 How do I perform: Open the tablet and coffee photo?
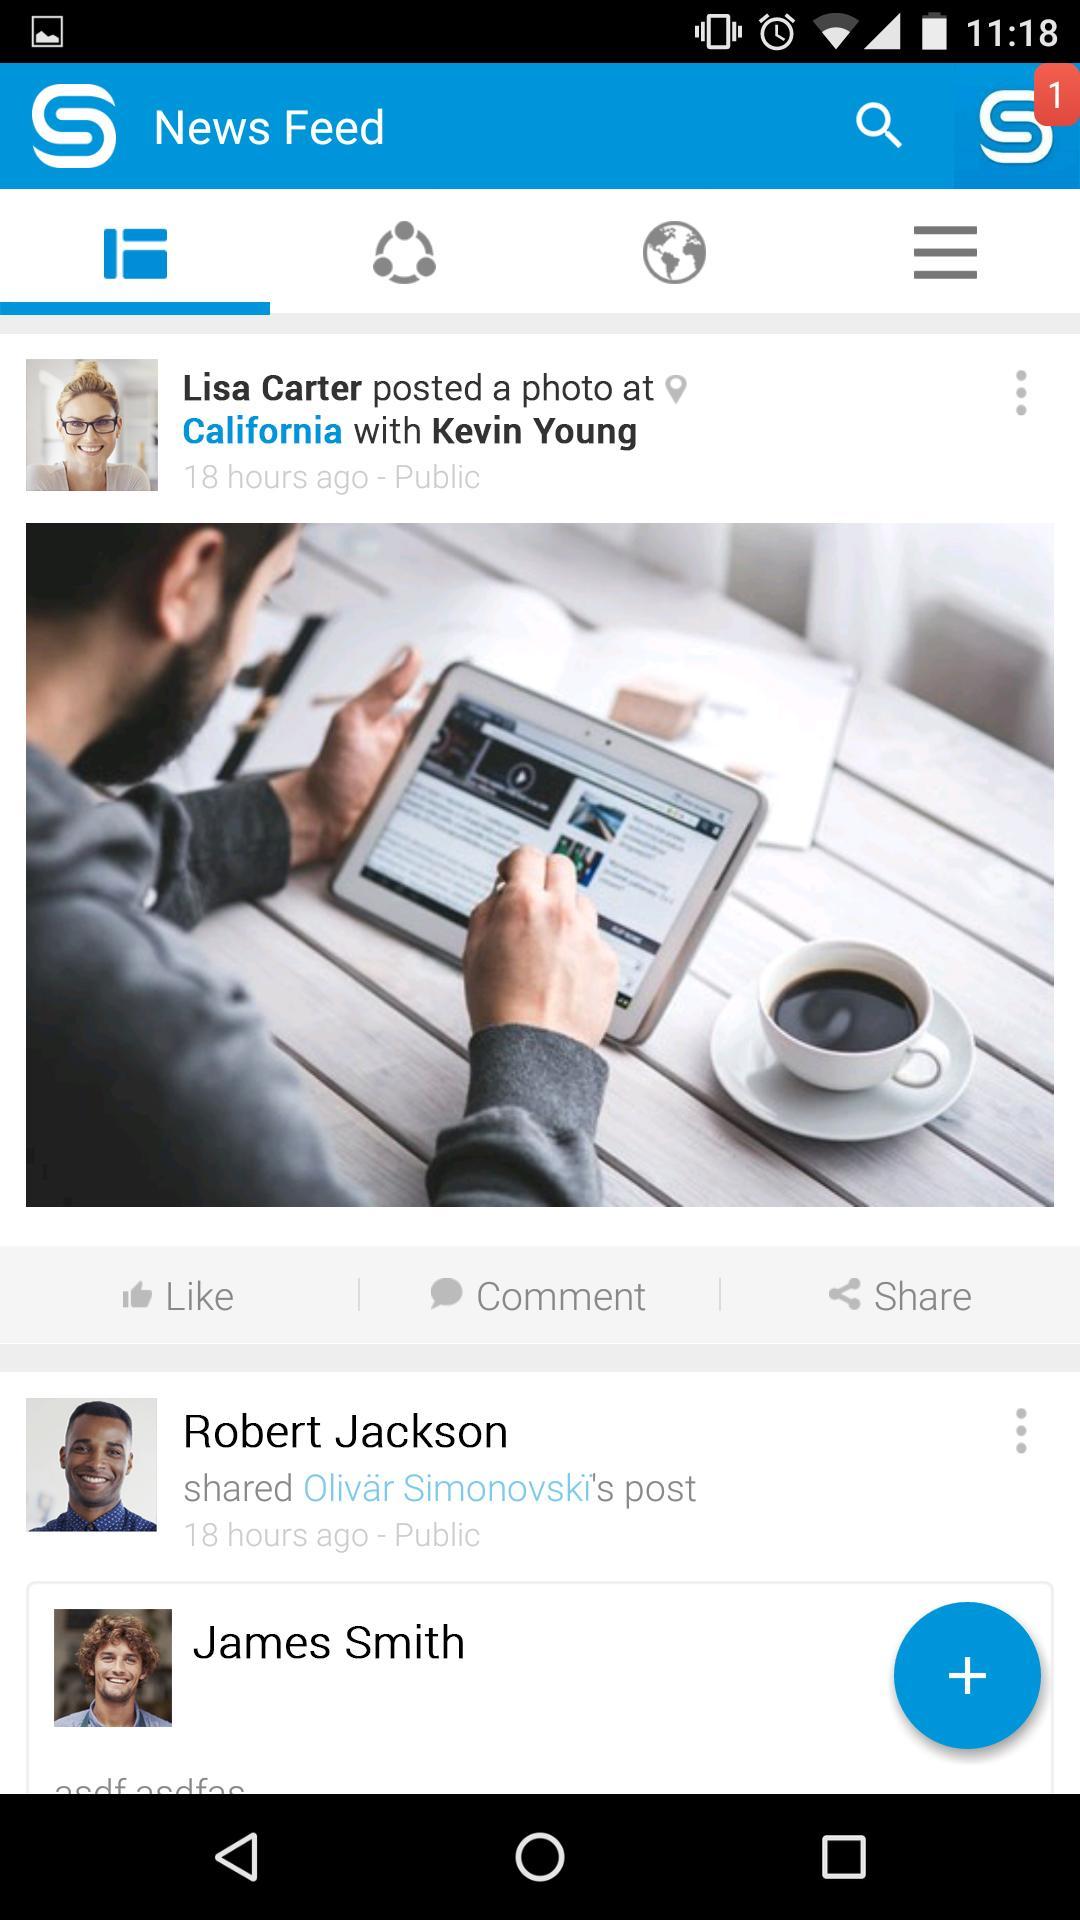(540, 865)
